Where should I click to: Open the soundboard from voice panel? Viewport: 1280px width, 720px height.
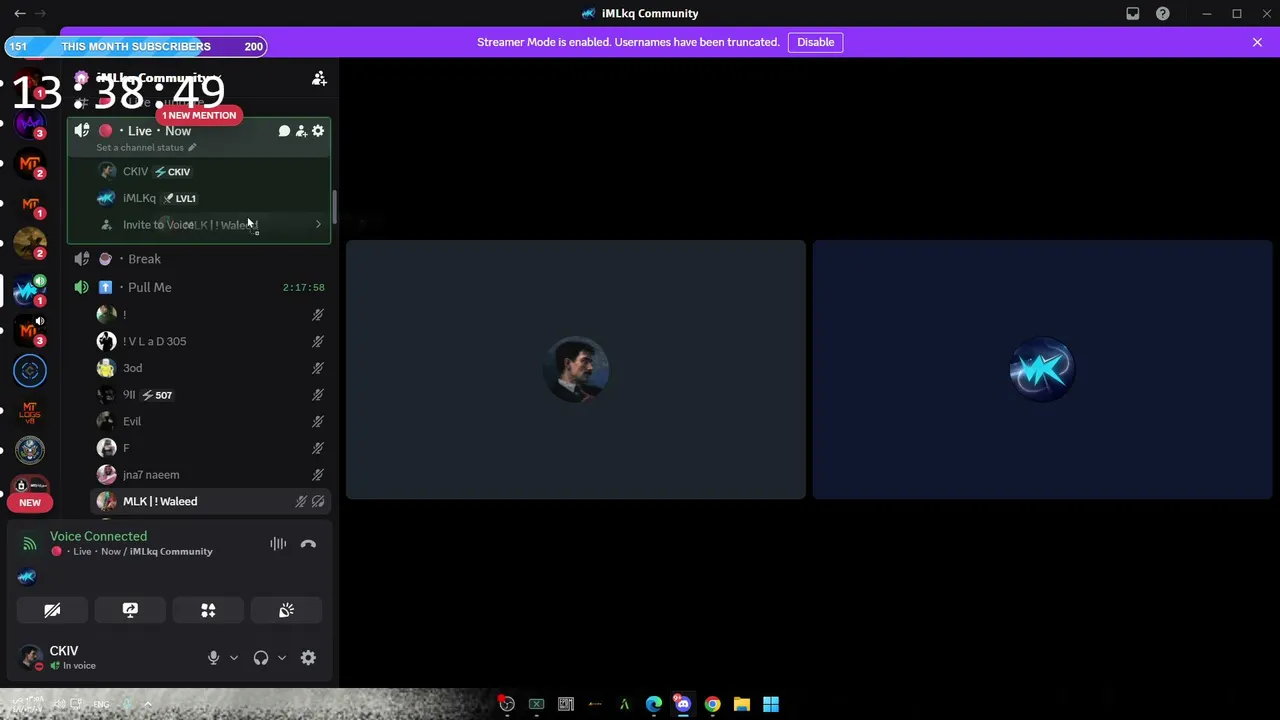pyautogui.click(x=286, y=610)
